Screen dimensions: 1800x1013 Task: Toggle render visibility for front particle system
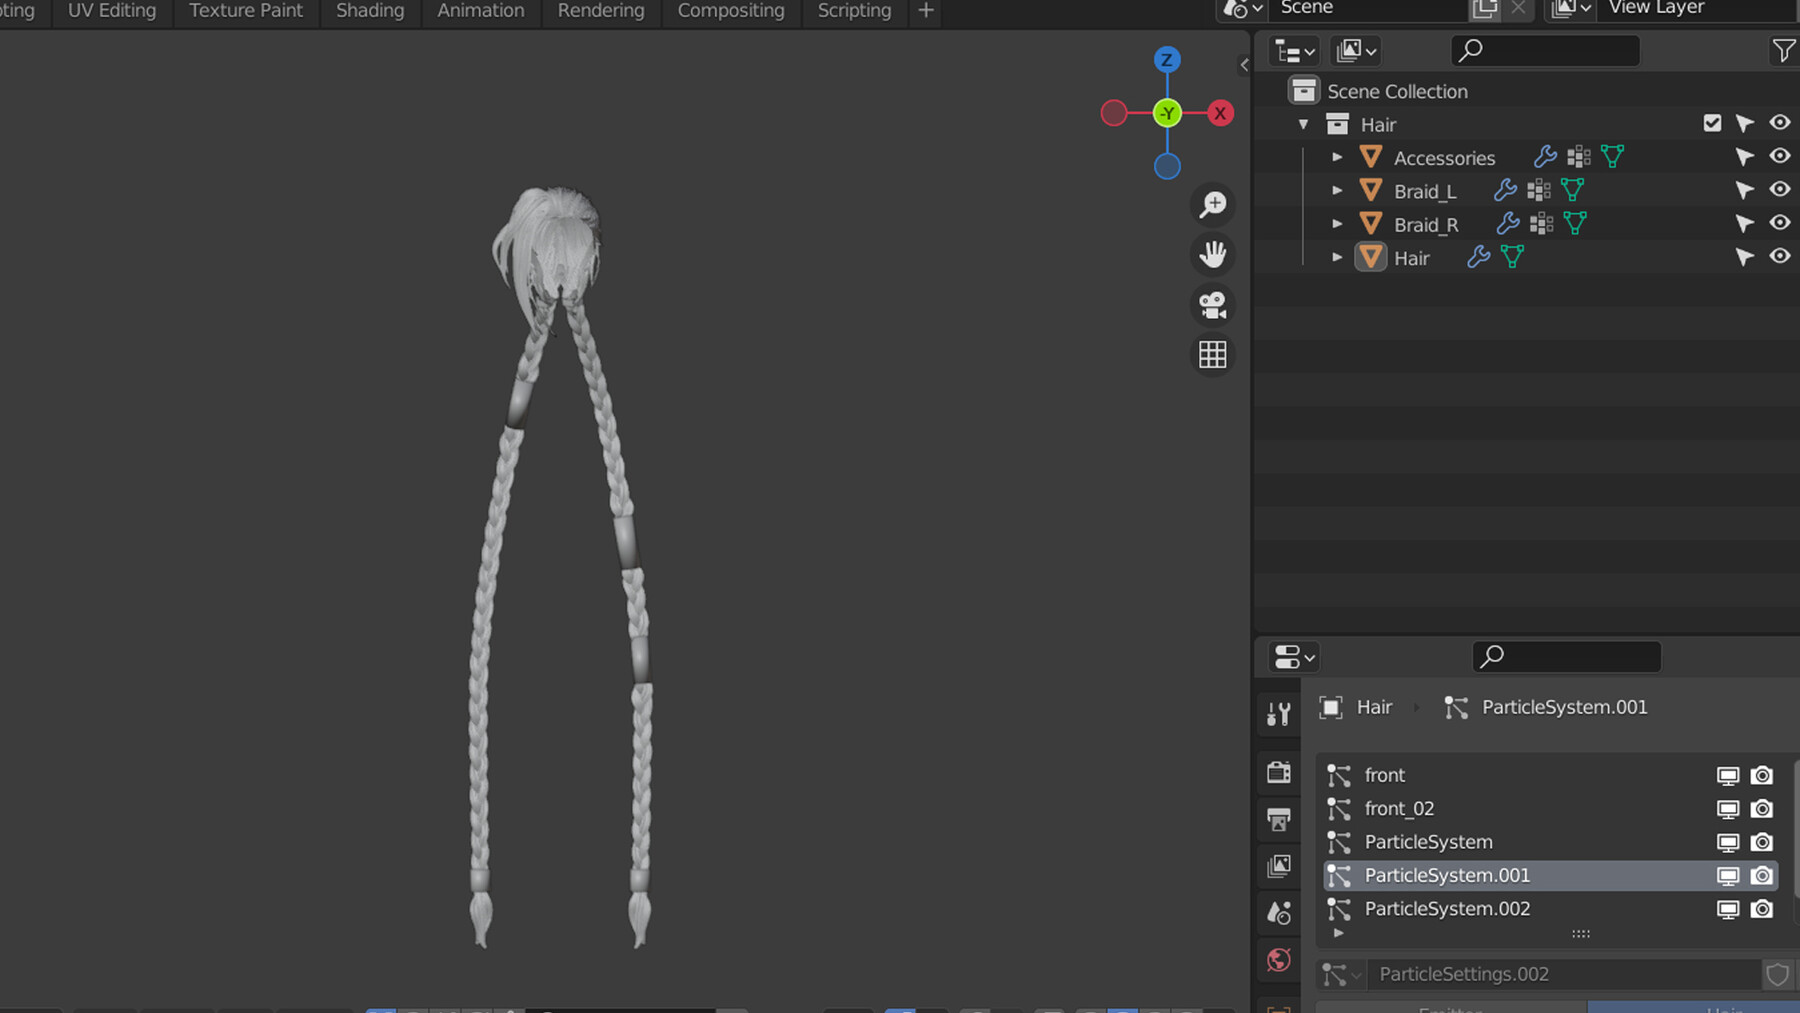[x=1762, y=775]
